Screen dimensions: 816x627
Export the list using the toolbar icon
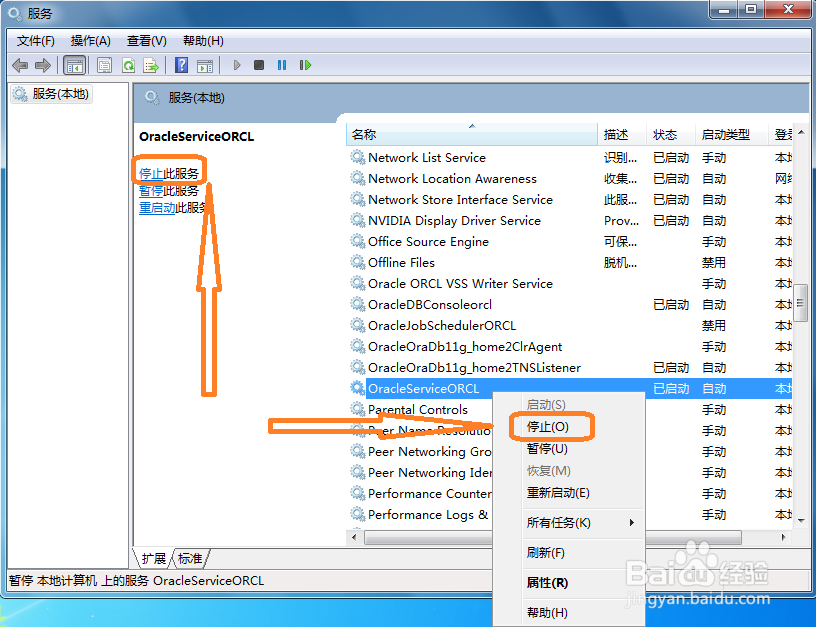[x=151, y=66]
